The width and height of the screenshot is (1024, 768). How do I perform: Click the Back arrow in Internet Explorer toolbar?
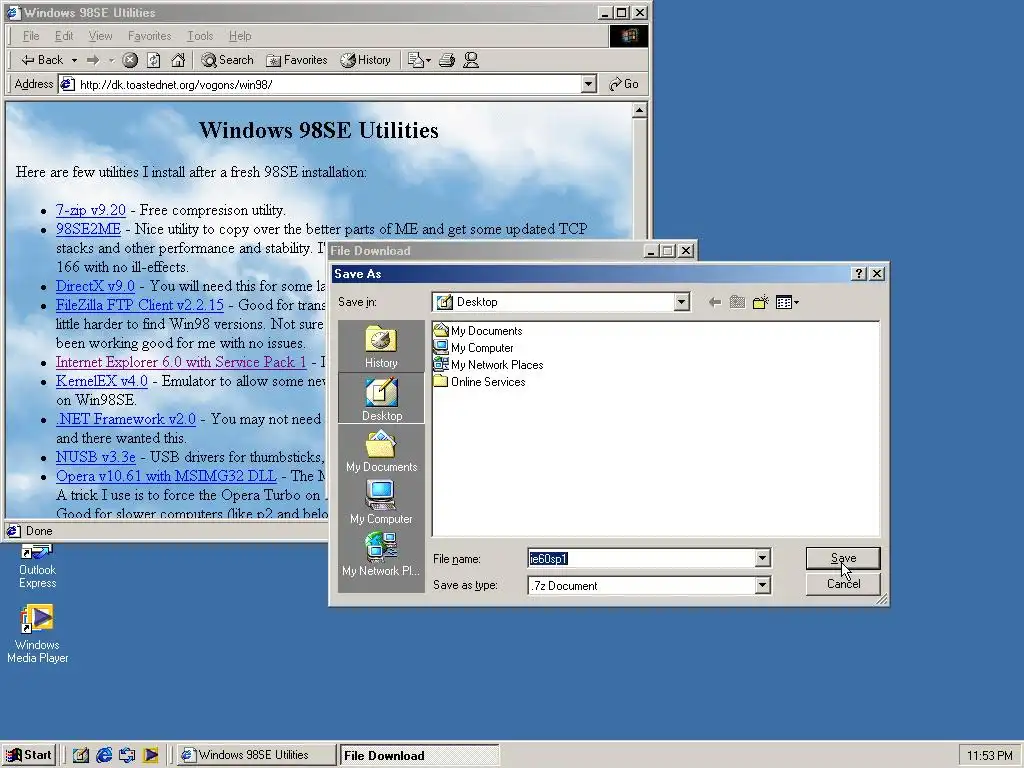pos(42,60)
